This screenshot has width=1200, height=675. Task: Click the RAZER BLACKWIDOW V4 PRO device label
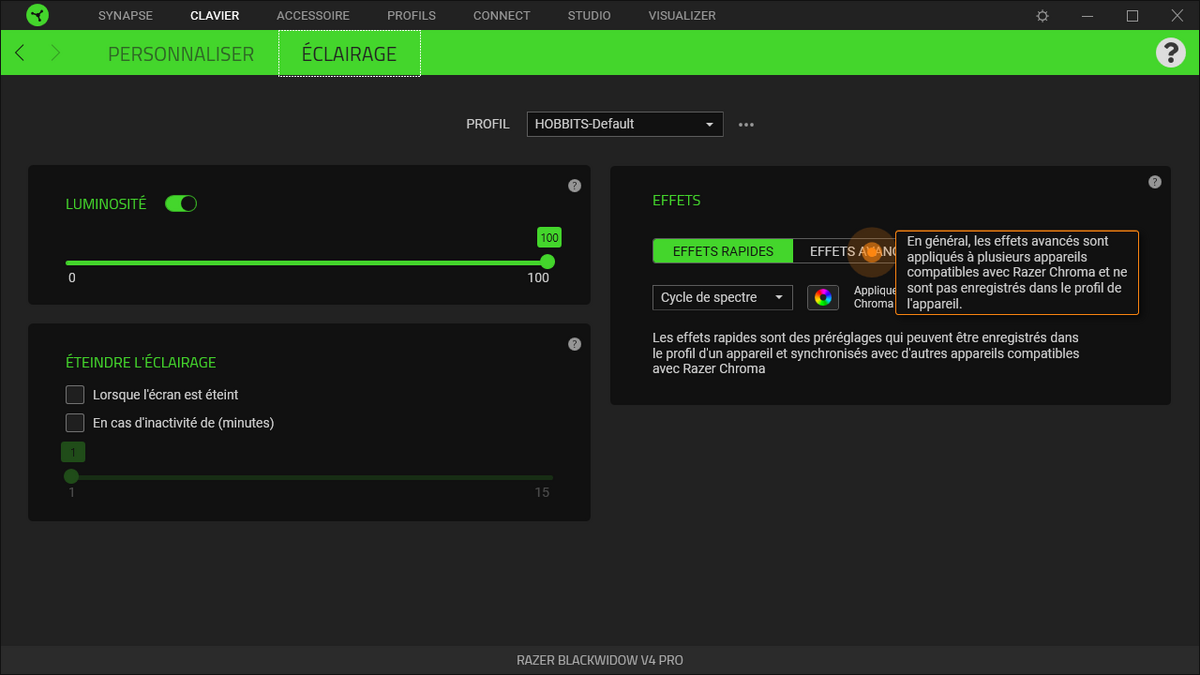click(600, 660)
